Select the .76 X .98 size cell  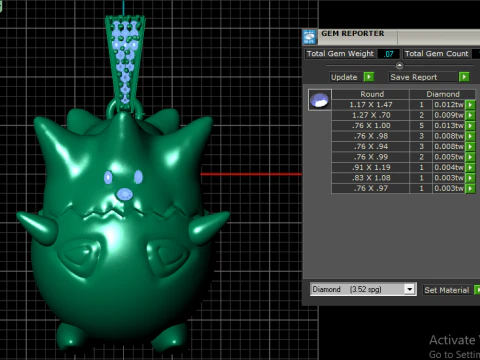pyautogui.click(x=371, y=136)
